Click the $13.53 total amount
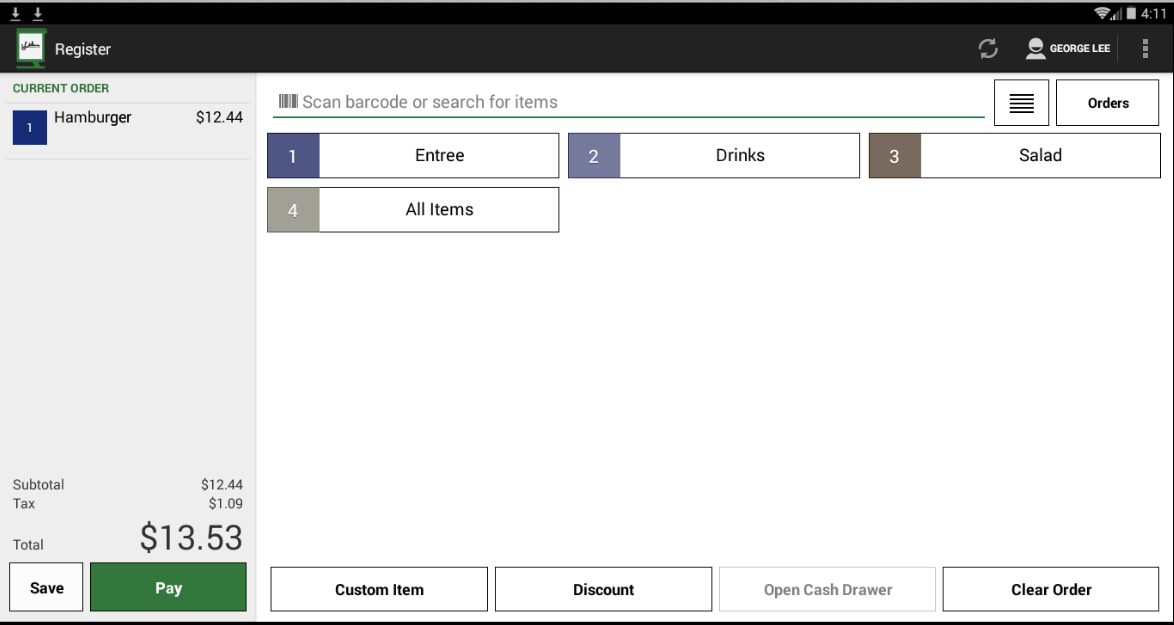Viewport: 1174px width, 625px height. pos(192,538)
